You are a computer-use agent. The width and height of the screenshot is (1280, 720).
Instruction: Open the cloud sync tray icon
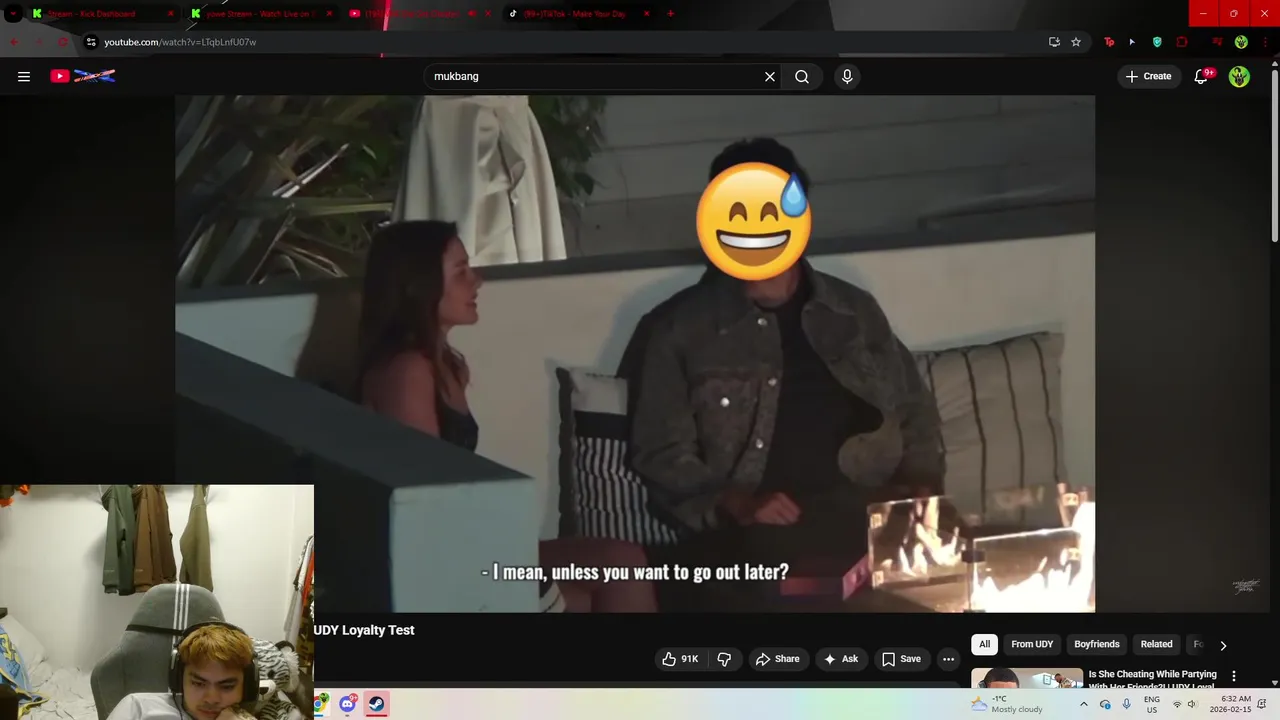pyautogui.click(x=1105, y=704)
